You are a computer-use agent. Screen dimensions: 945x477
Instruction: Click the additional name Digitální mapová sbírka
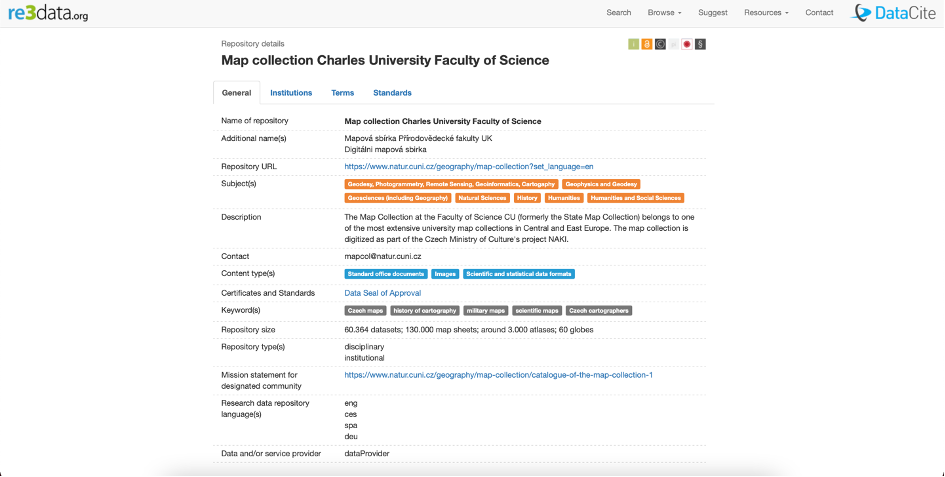[385, 150]
